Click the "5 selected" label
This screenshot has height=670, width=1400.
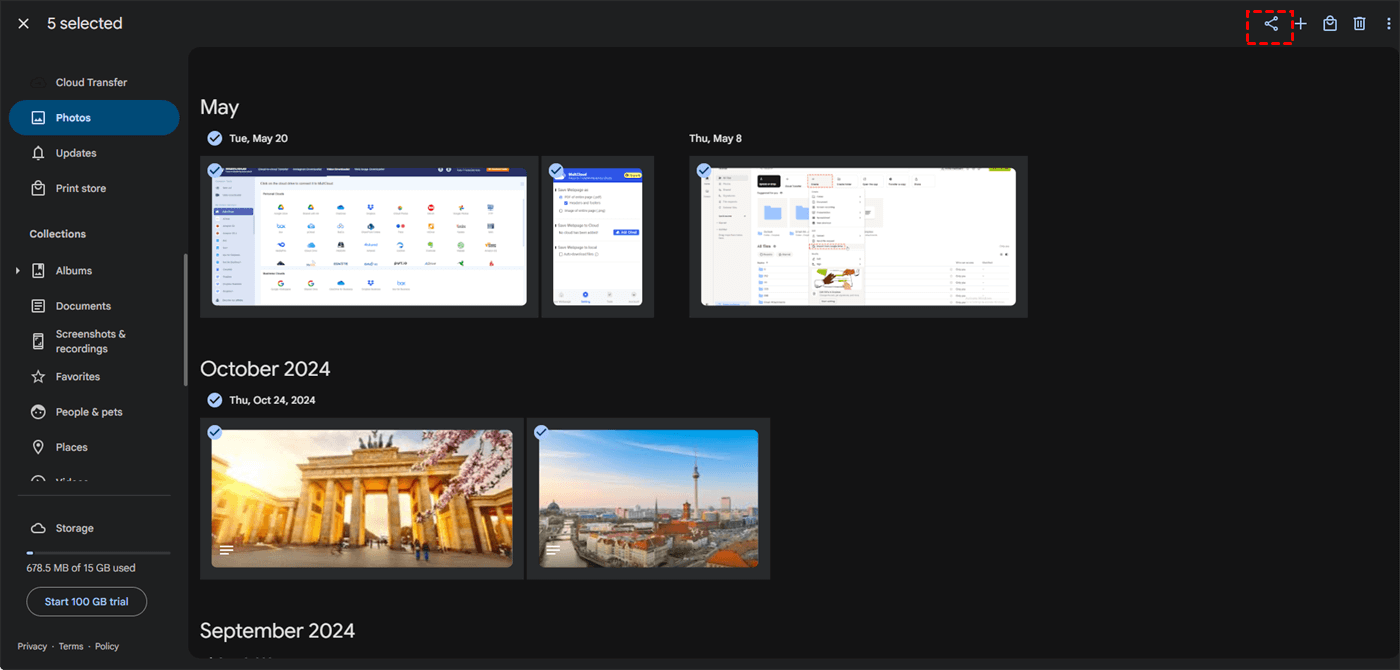tap(85, 23)
